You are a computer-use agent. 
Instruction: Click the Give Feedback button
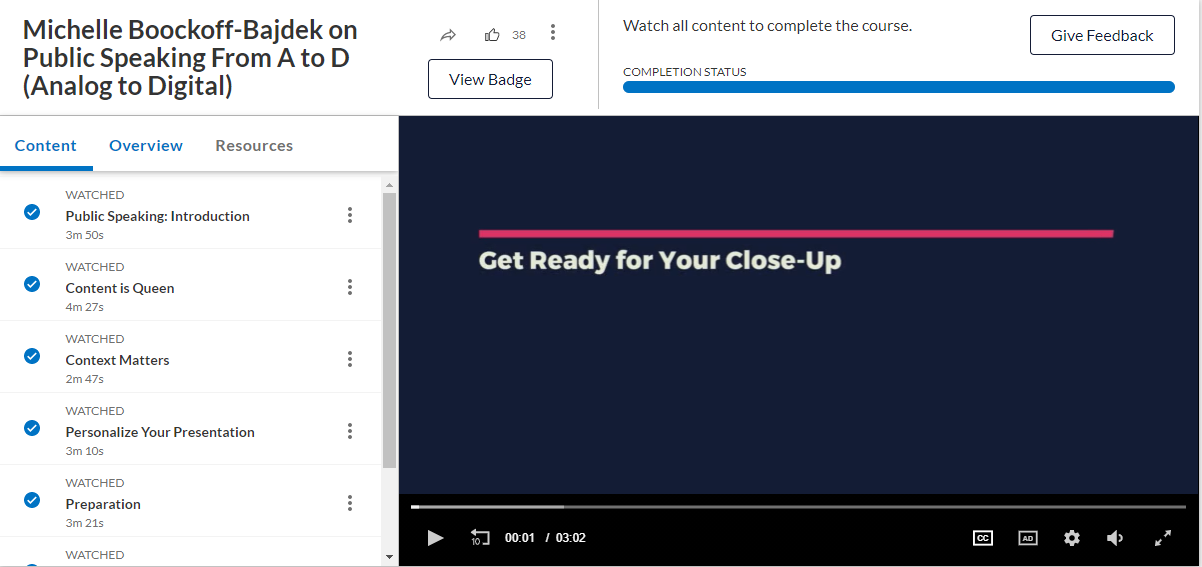click(x=1102, y=35)
